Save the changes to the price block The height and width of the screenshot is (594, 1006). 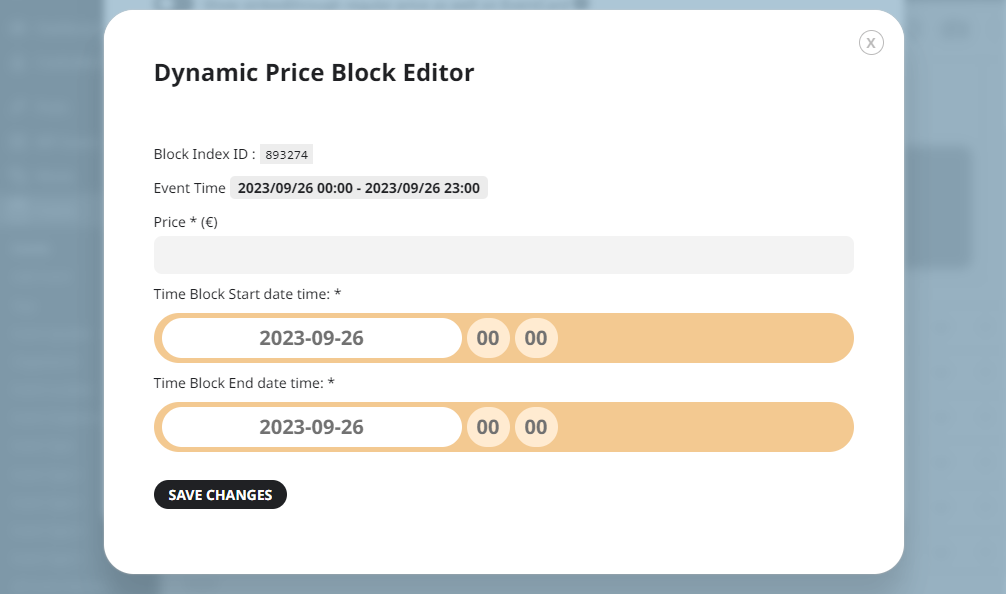pos(220,495)
